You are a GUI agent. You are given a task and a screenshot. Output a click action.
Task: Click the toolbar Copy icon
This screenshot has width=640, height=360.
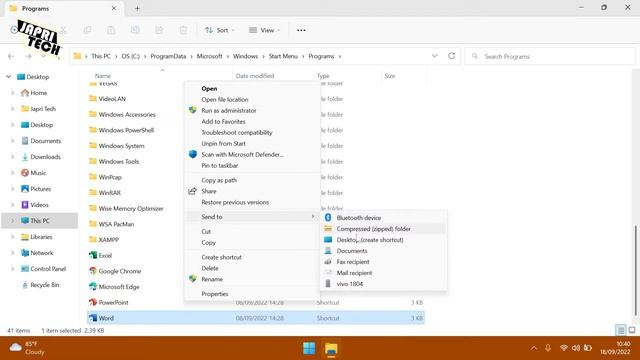[x=87, y=30]
